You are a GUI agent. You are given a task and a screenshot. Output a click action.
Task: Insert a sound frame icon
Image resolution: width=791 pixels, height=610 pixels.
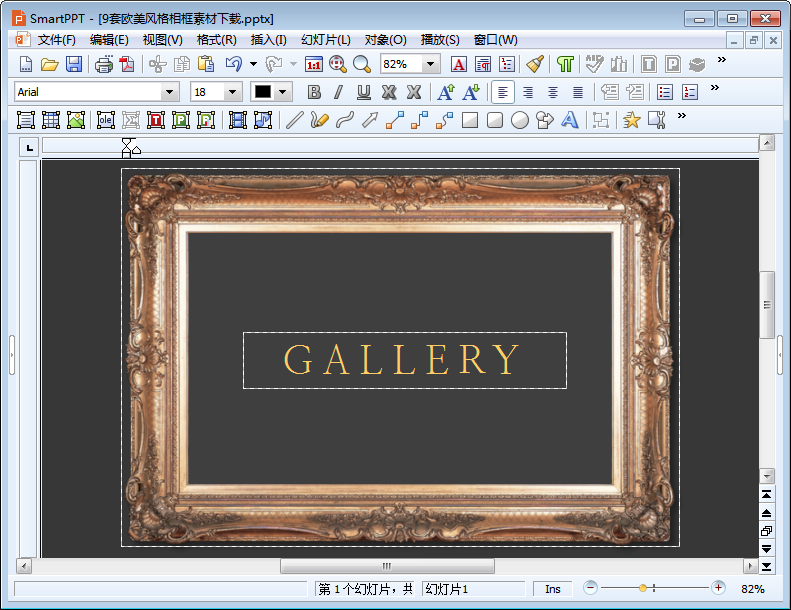click(x=263, y=120)
